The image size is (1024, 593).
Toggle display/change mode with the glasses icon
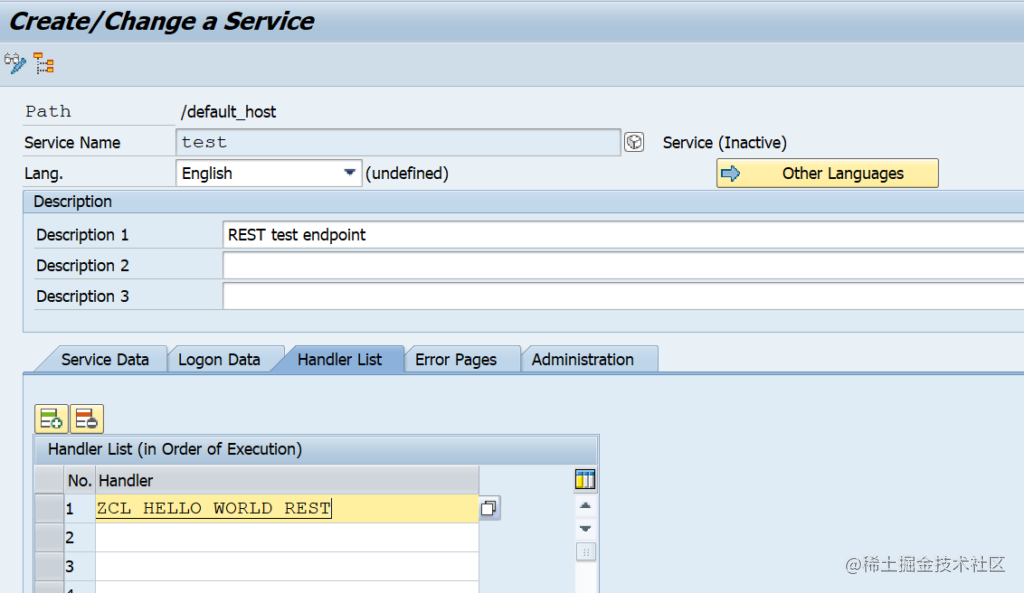(x=14, y=62)
